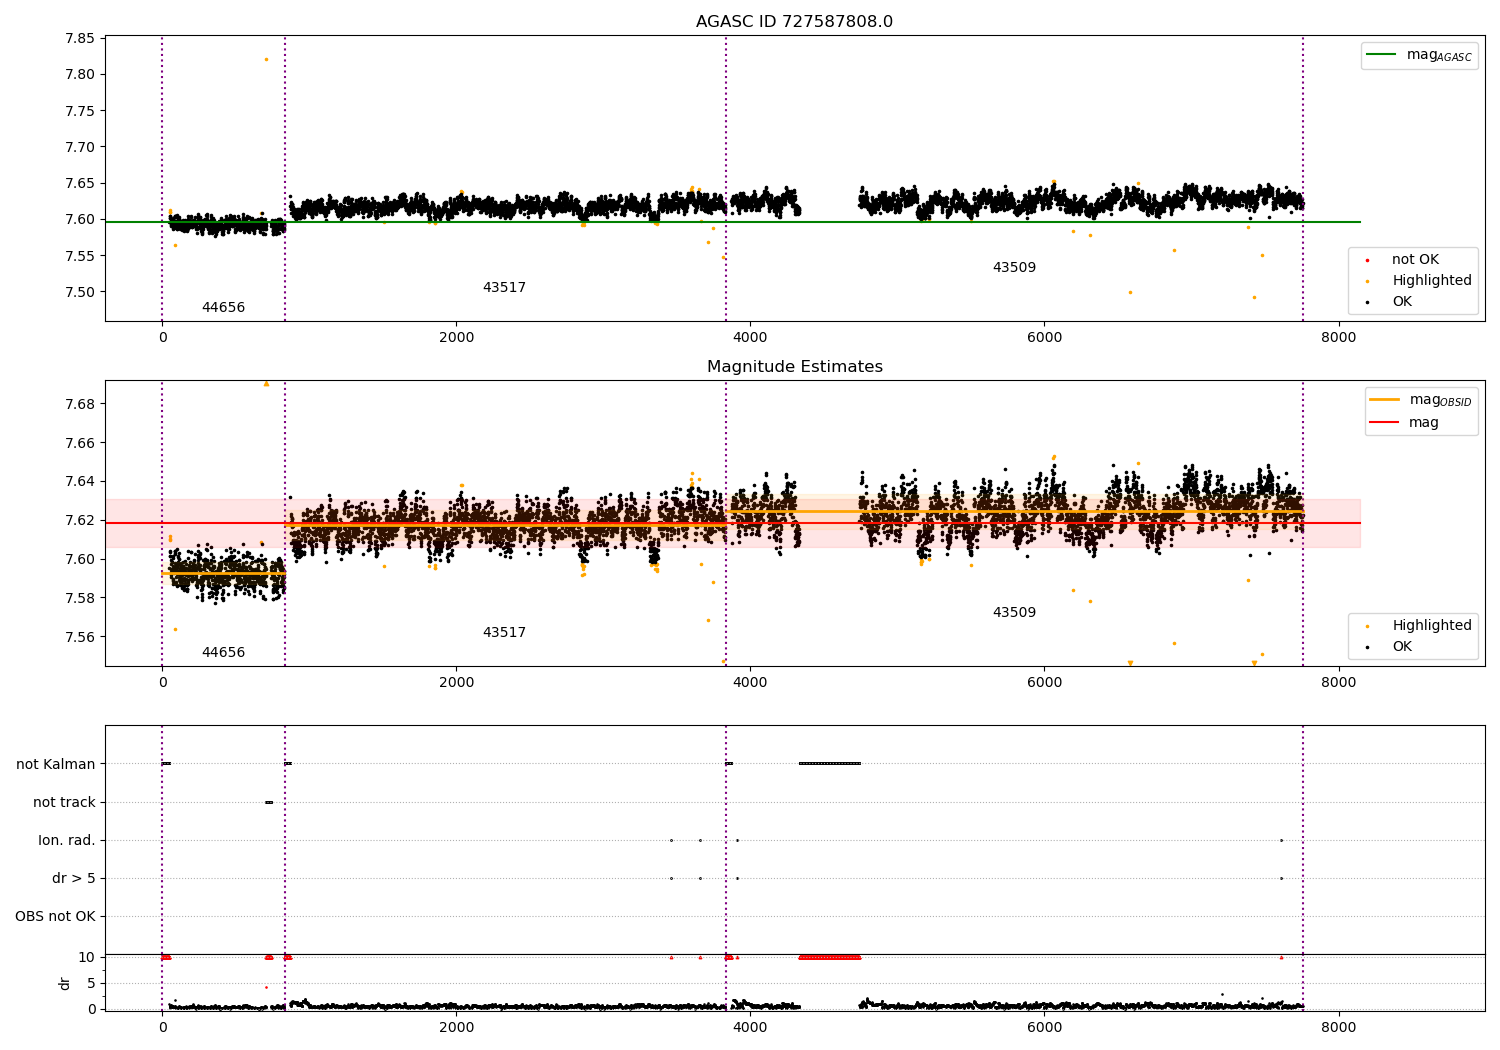Image resolution: width=1500 pixels, height=1050 pixels.
Task: Click the 6000 x-tick of the bottom plot
Action: coord(1044,1028)
